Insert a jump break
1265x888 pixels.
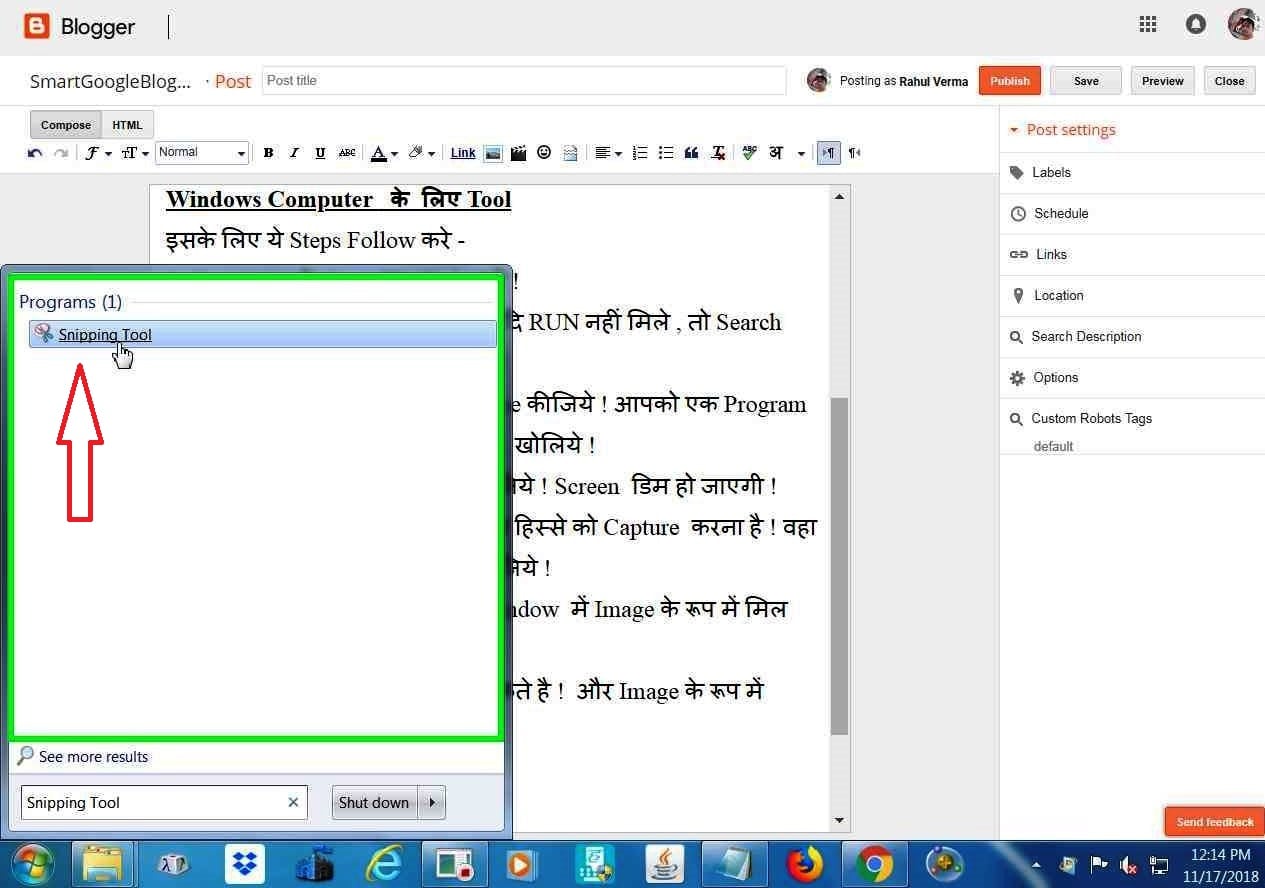[x=570, y=153]
